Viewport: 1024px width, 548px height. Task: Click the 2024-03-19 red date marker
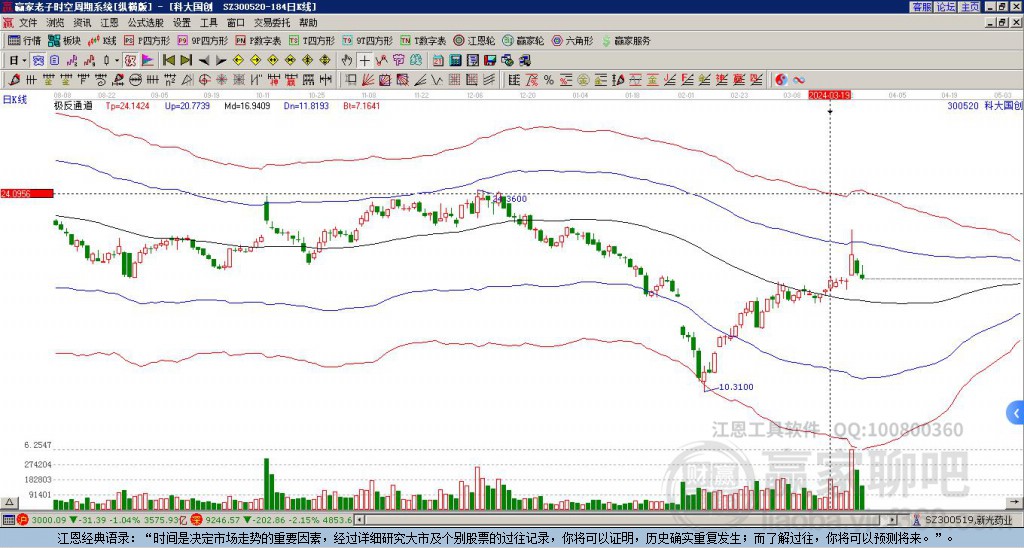829,95
